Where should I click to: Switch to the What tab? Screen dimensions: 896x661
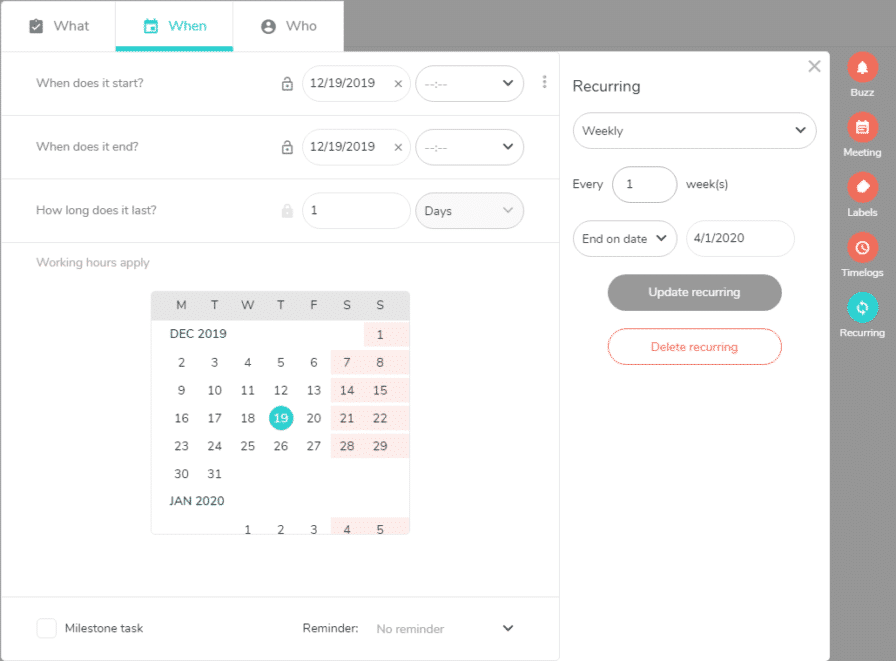59,26
